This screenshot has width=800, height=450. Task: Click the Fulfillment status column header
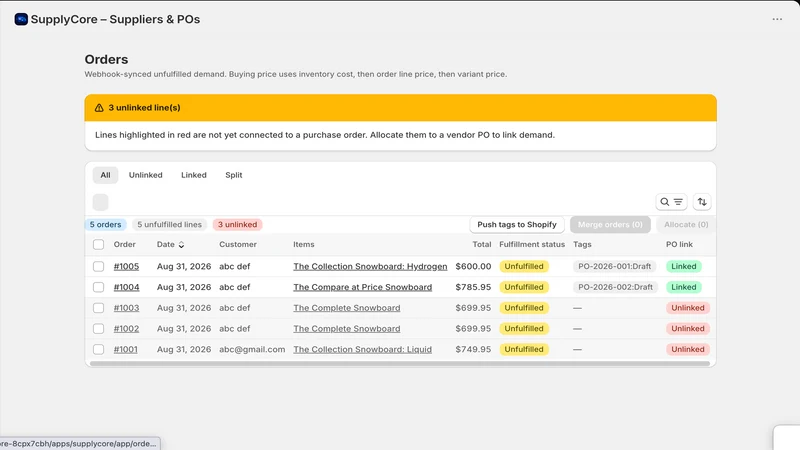click(x=532, y=244)
